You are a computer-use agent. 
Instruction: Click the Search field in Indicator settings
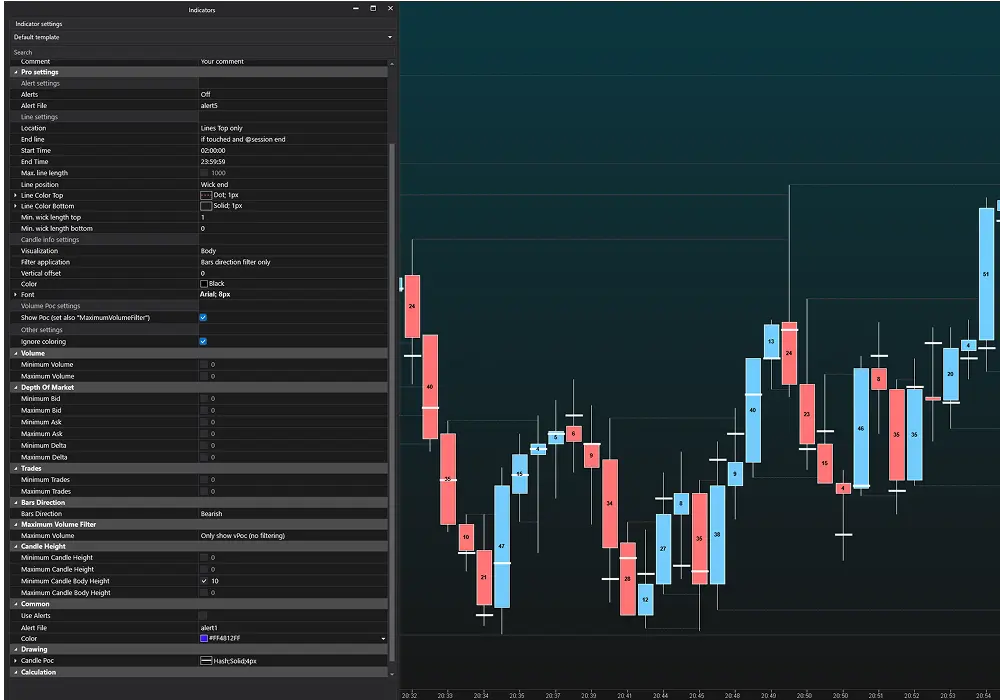click(x=200, y=52)
